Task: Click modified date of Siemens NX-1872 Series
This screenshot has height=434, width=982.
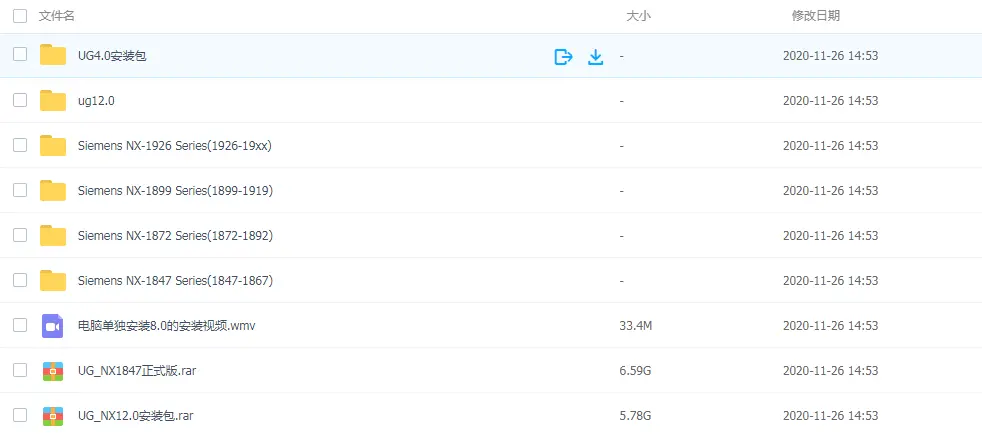Action: click(x=830, y=236)
